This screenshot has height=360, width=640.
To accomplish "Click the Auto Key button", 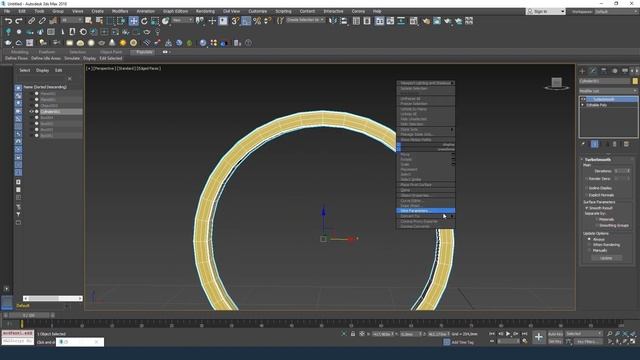I will [x=555, y=334].
